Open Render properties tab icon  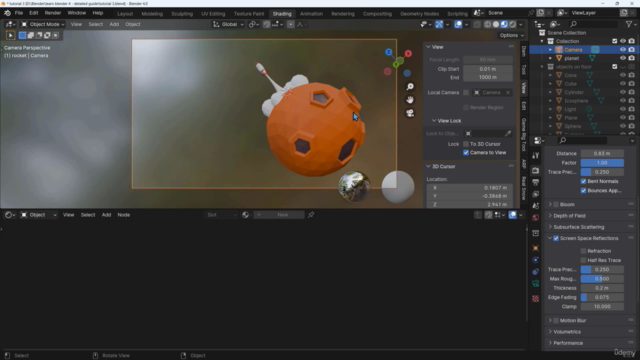click(536, 171)
